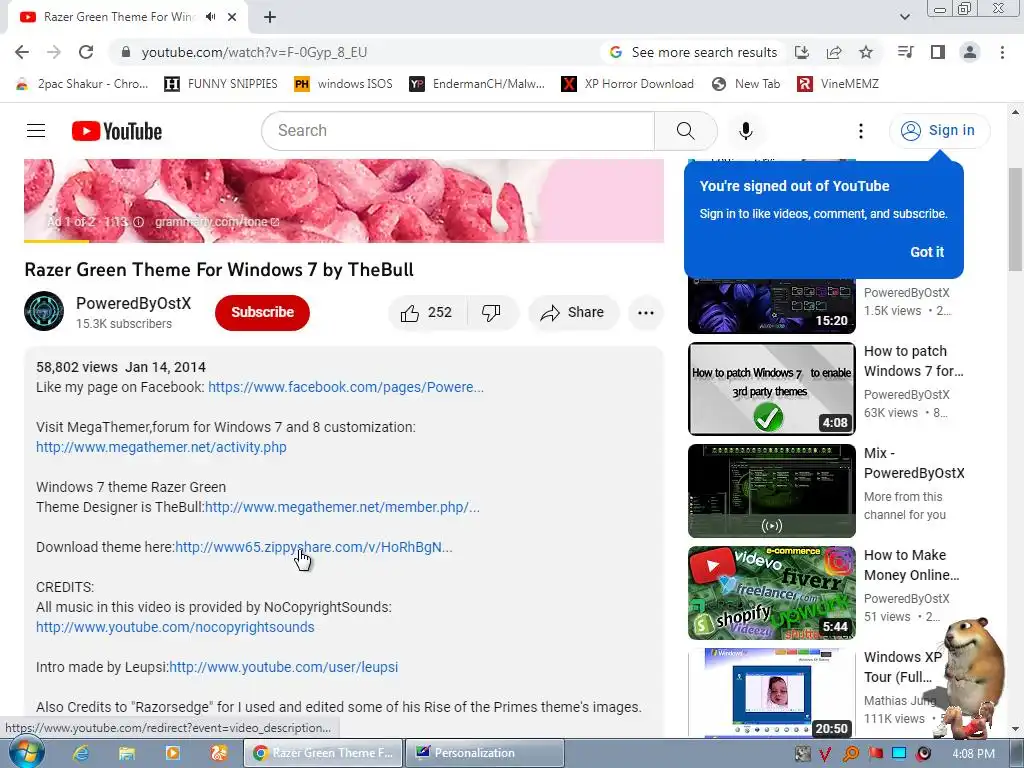The height and width of the screenshot is (768, 1024).
Task: Click the See more search results chip
Action: point(694,52)
